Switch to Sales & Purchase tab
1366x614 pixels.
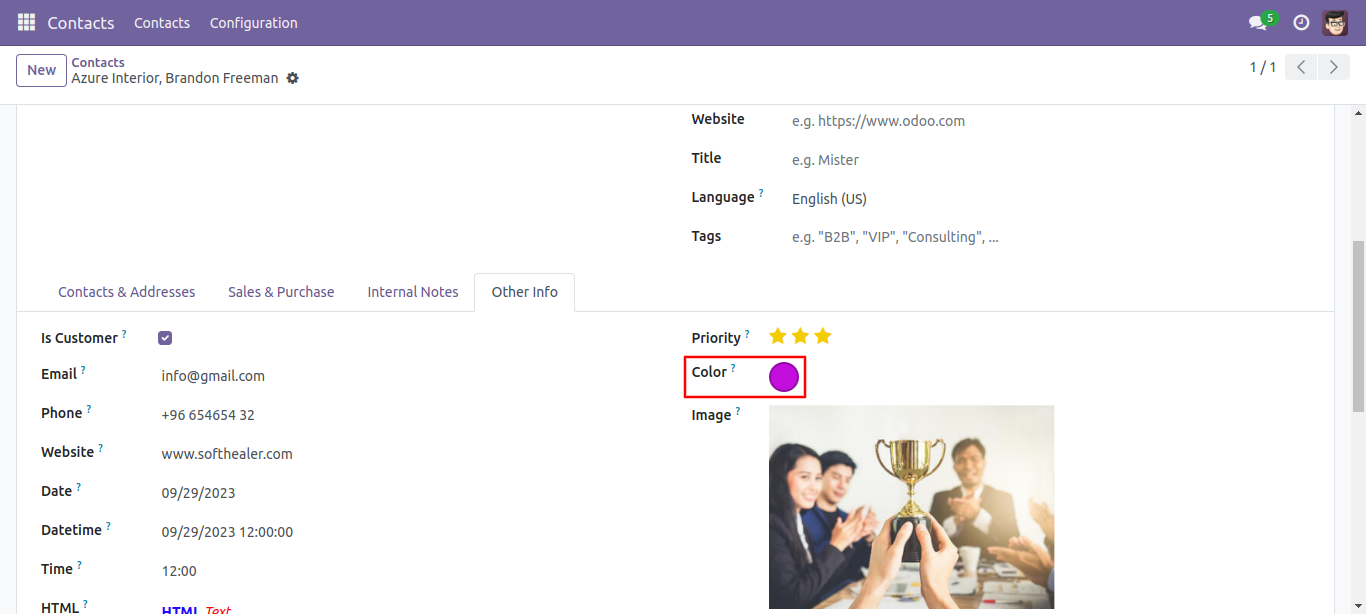[281, 292]
